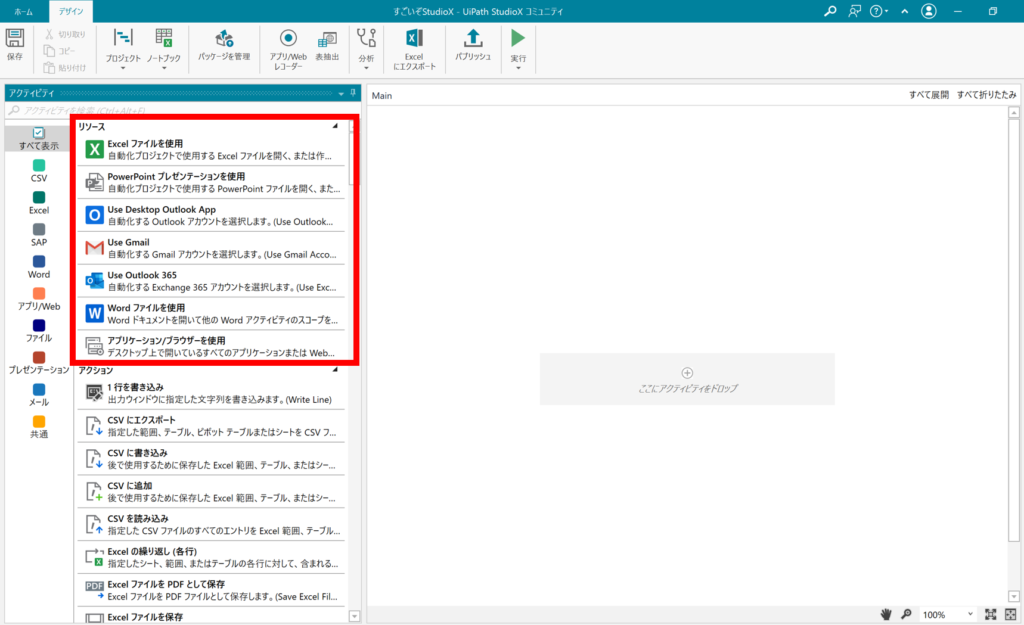Open the feedback icon in the title bar

click(854, 11)
